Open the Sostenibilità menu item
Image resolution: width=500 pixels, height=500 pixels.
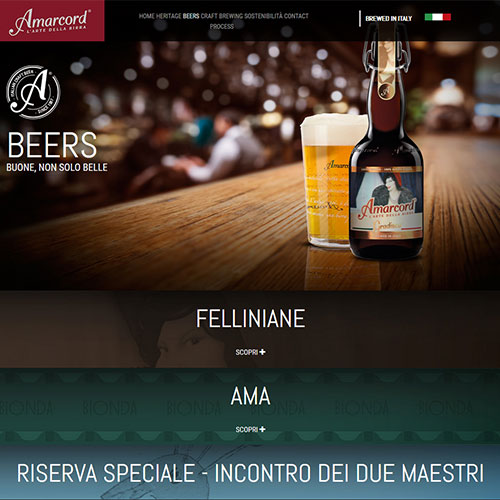click(263, 16)
